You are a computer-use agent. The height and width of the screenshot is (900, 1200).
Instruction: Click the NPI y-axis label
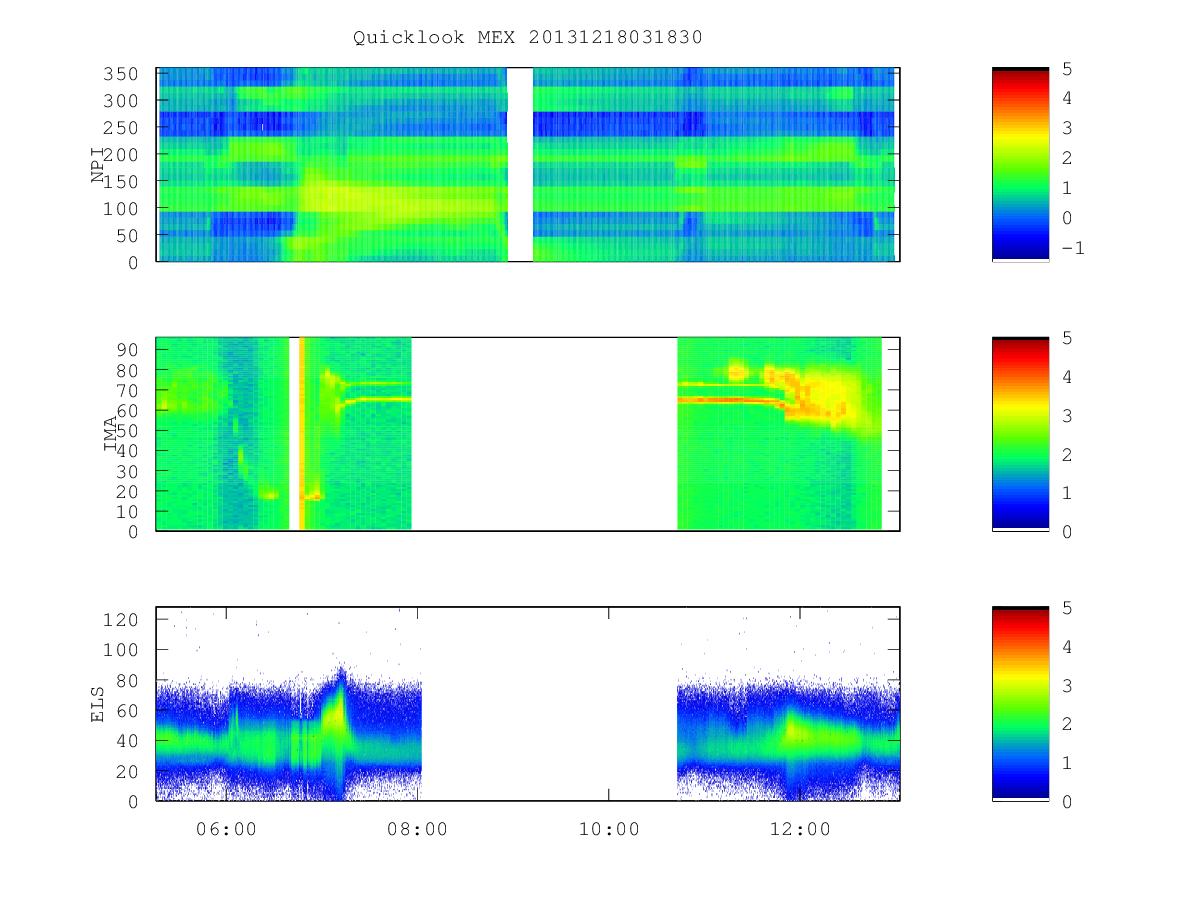point(98,165)
